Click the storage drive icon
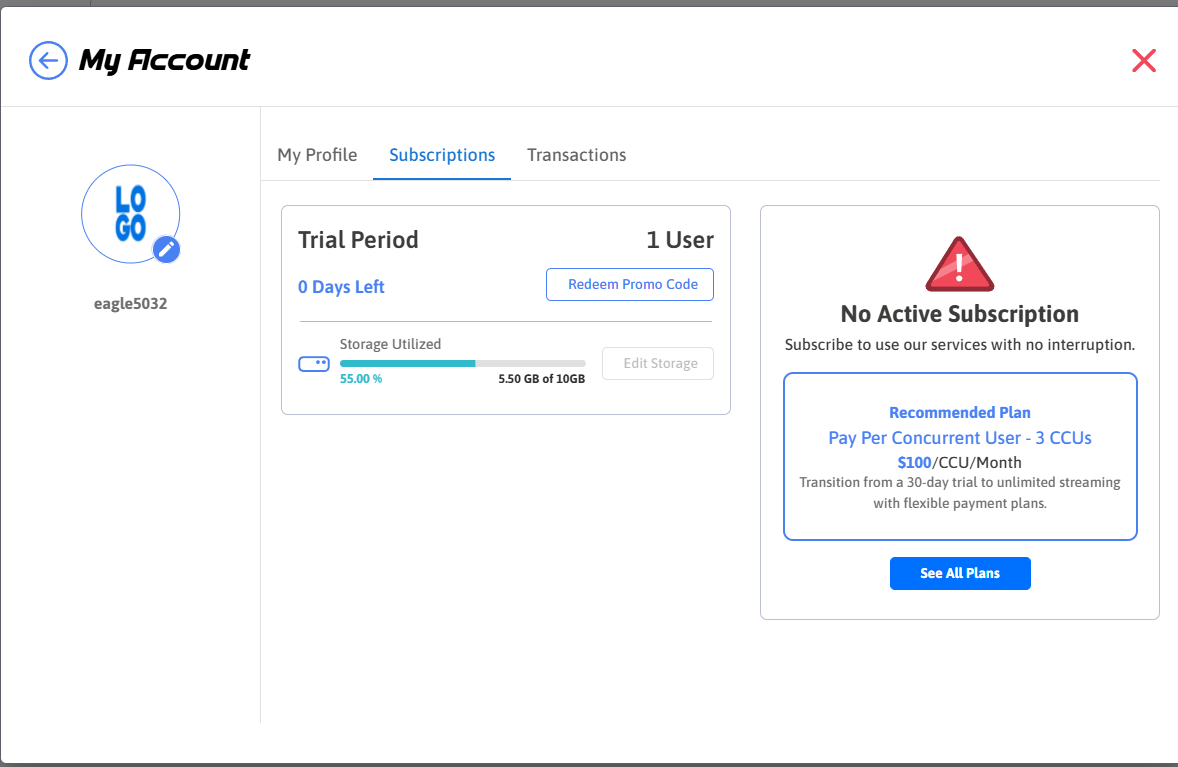The width and height of the screenshot is (1178, 767). pos(314,364)
